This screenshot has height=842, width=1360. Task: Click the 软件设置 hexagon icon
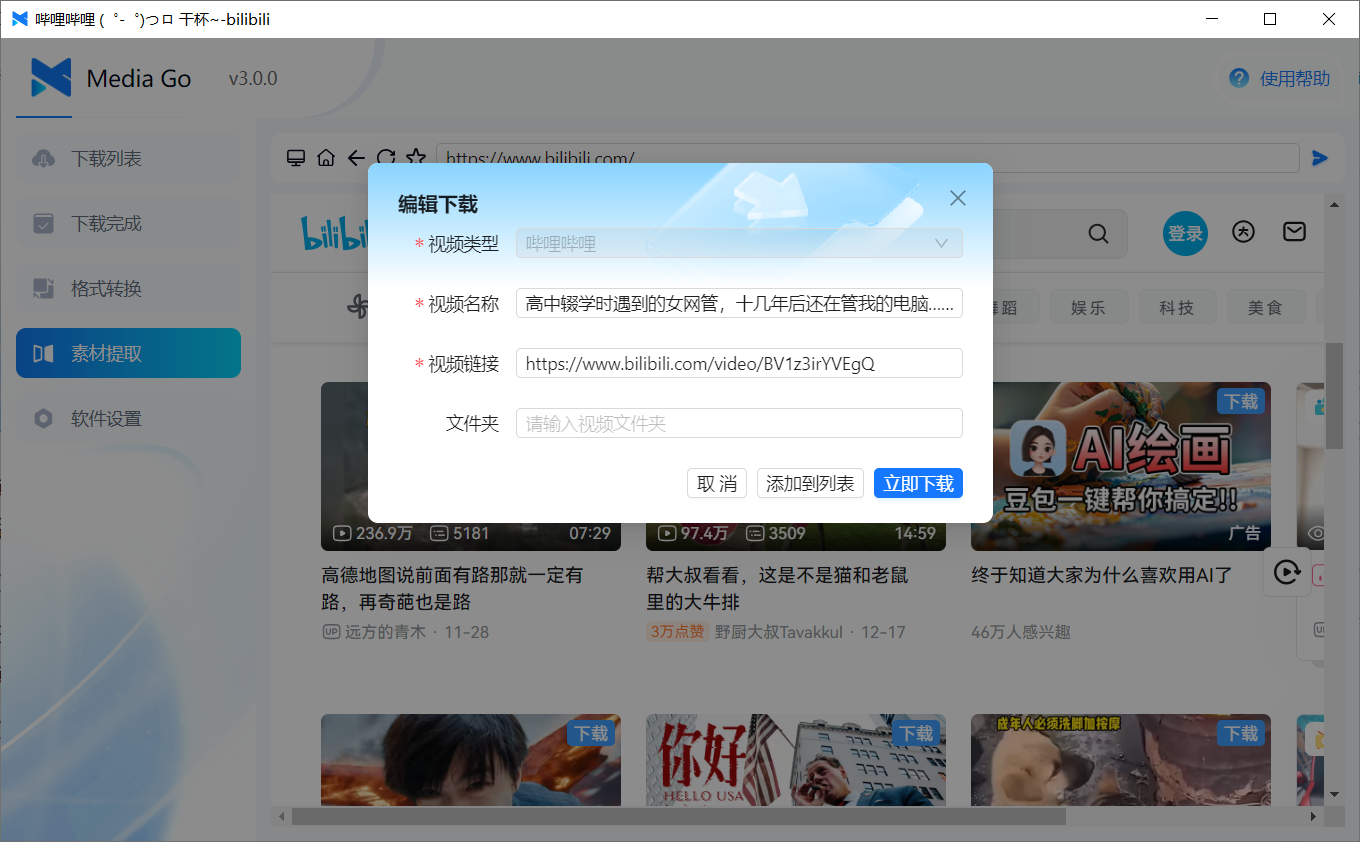point(43,418)
